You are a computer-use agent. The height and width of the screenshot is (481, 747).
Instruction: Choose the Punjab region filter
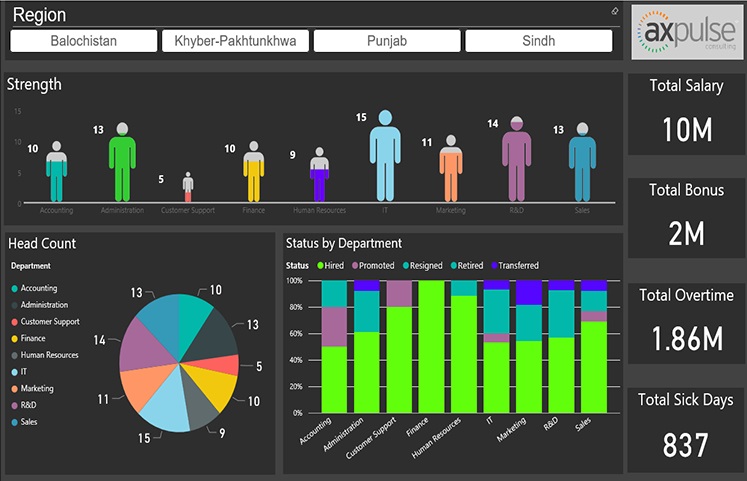point(387,41)
